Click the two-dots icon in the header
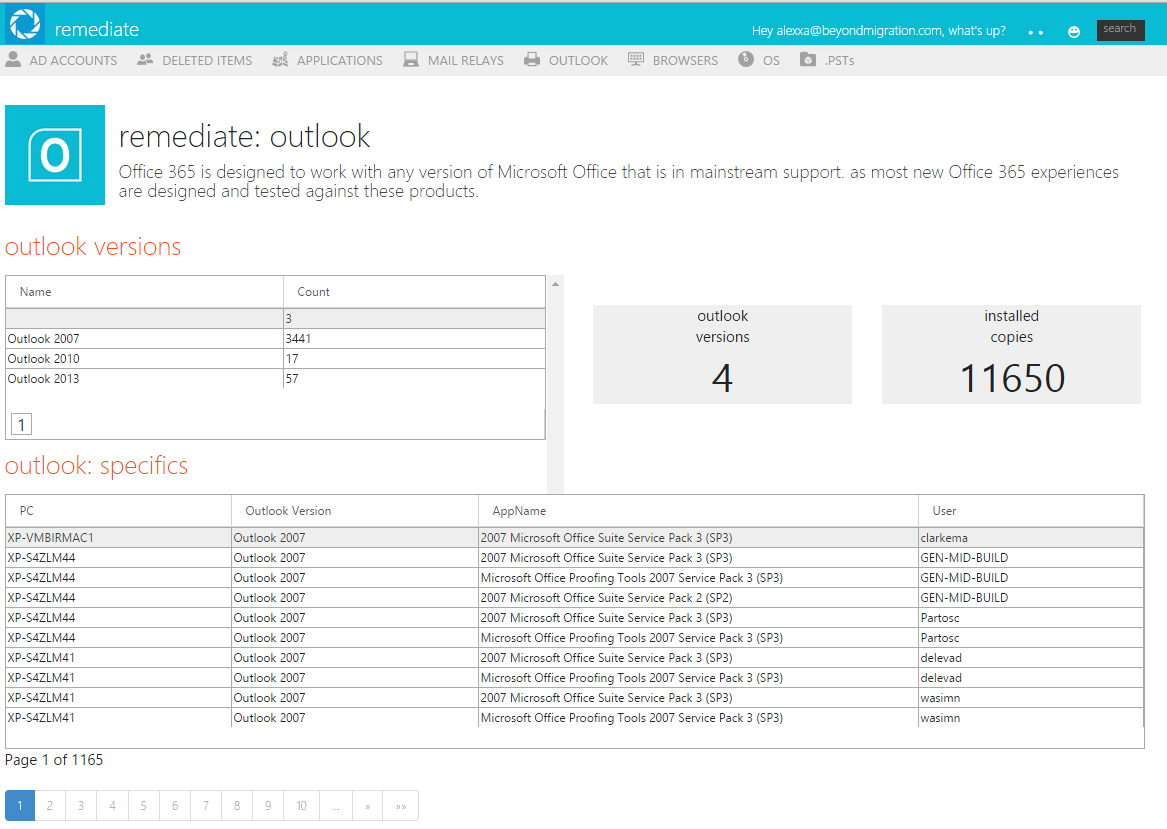1167x829 pixels. [1035, 33]
